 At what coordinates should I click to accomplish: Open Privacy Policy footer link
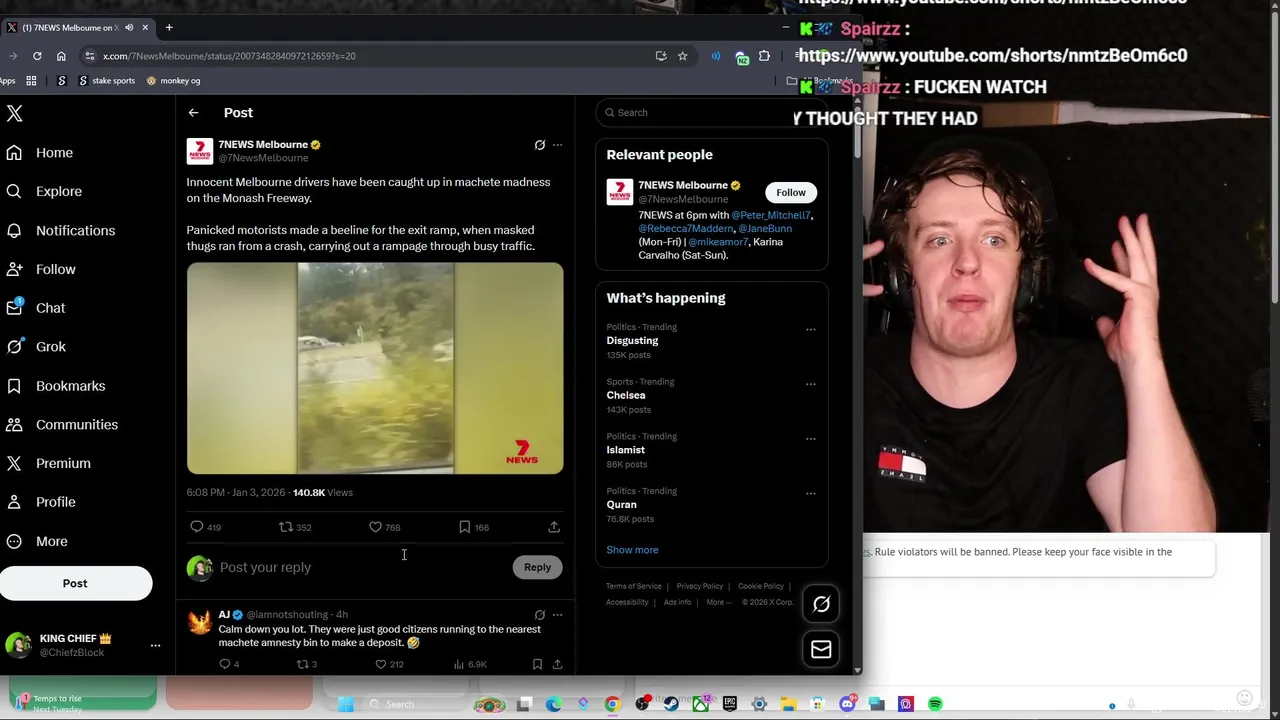(x=700, y=586)
